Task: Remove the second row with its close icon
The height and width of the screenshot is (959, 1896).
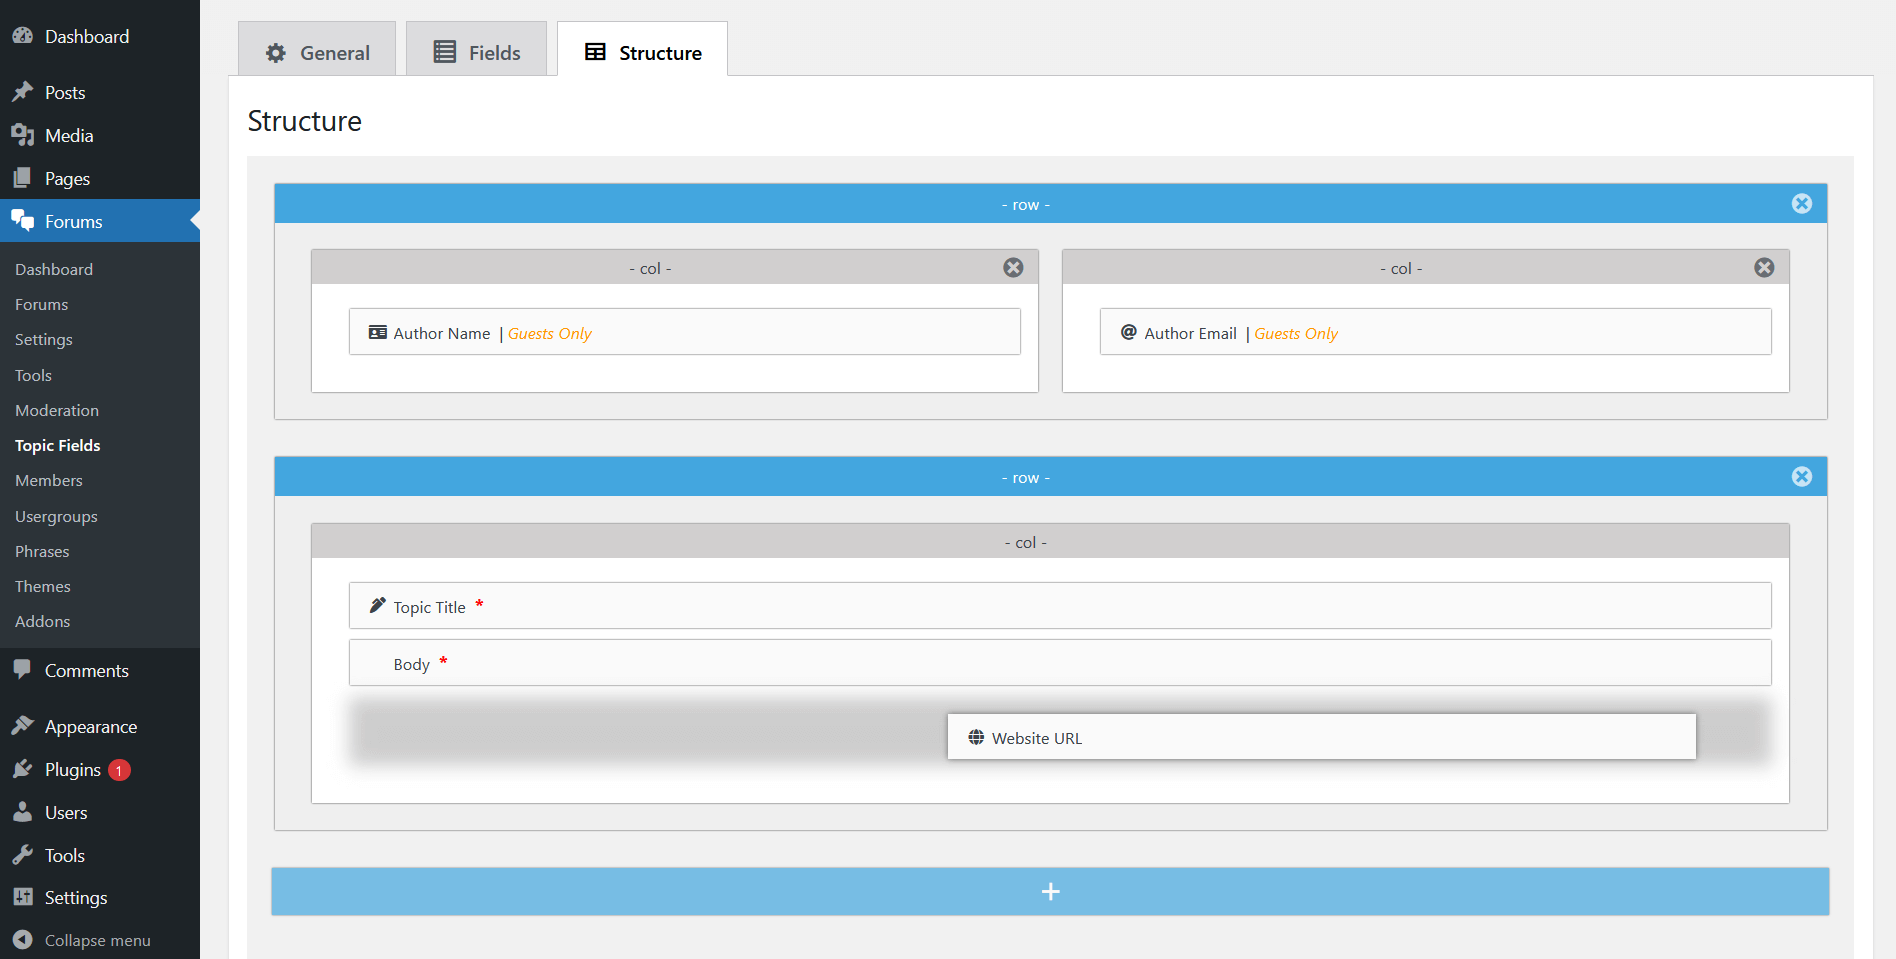Action: (x=1801, y=477)
